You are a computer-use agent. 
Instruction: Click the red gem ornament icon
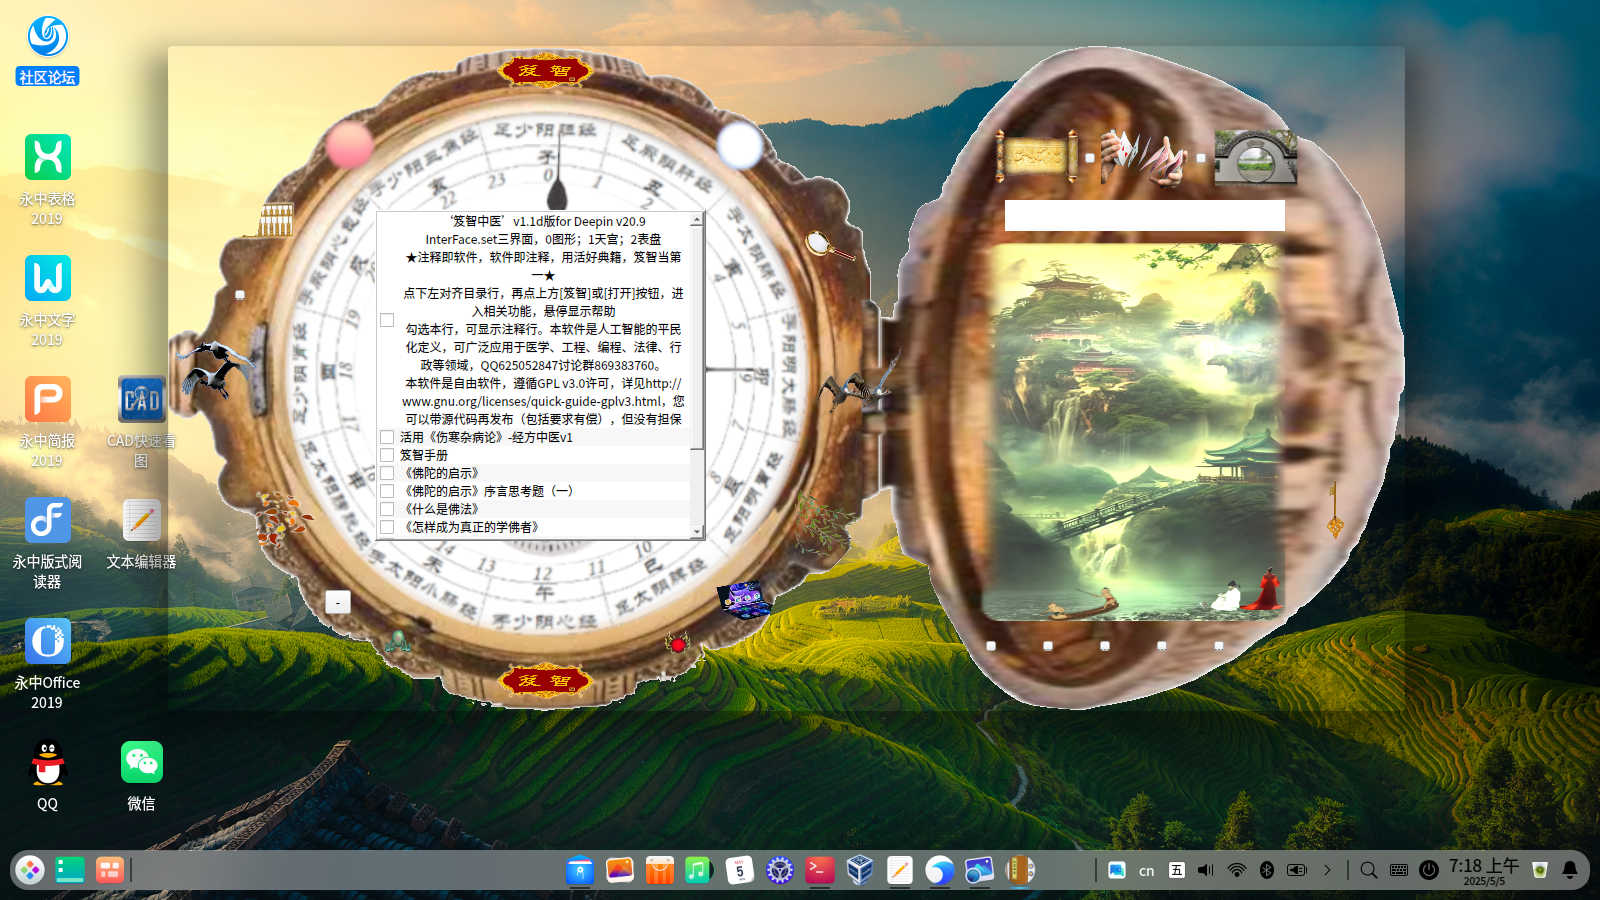678,645
